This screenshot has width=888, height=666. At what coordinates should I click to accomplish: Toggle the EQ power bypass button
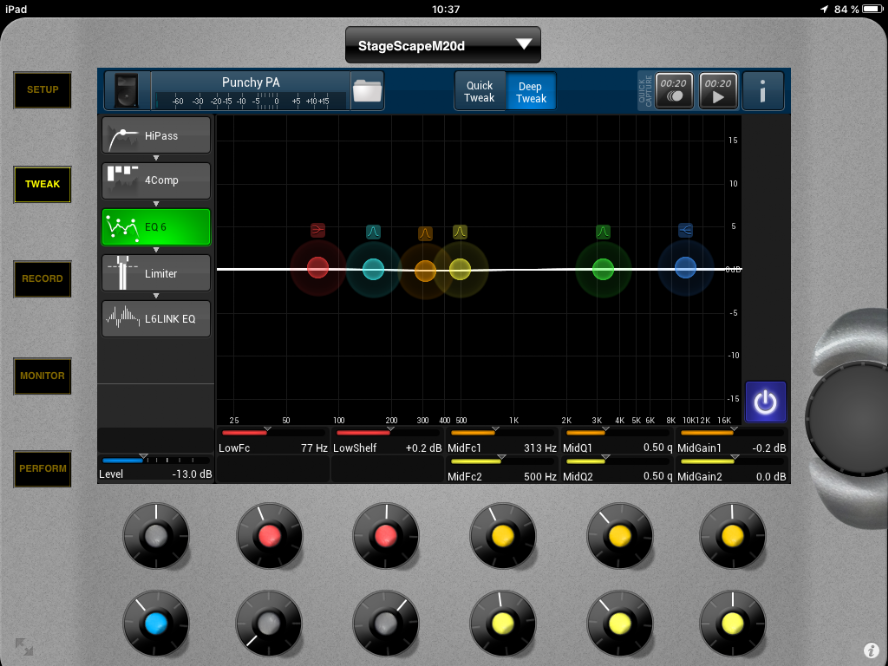tap(765, 402)
